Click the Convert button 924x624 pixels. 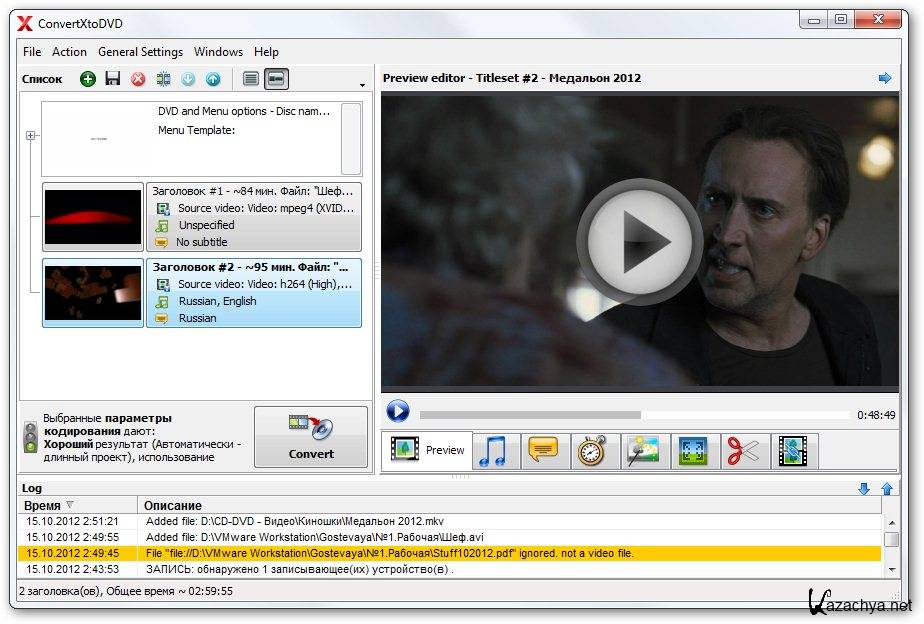[x=311, y=437]
